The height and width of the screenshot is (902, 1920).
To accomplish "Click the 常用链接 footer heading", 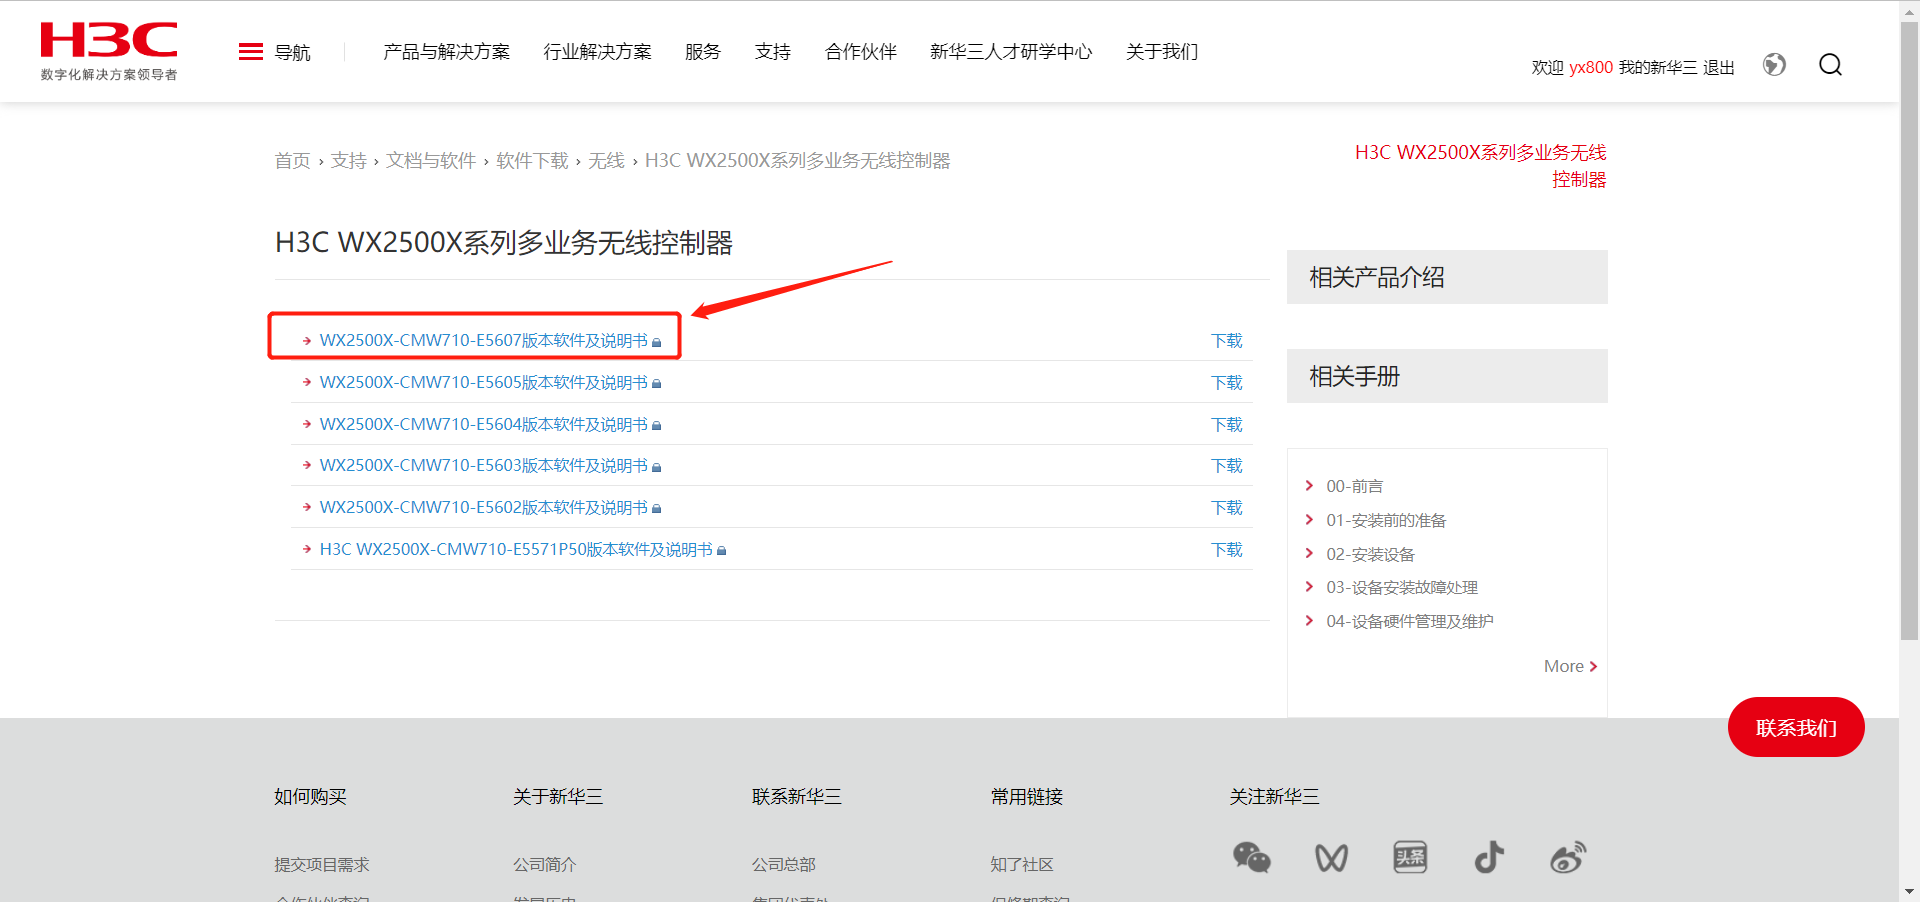I will coord(1027,797).
